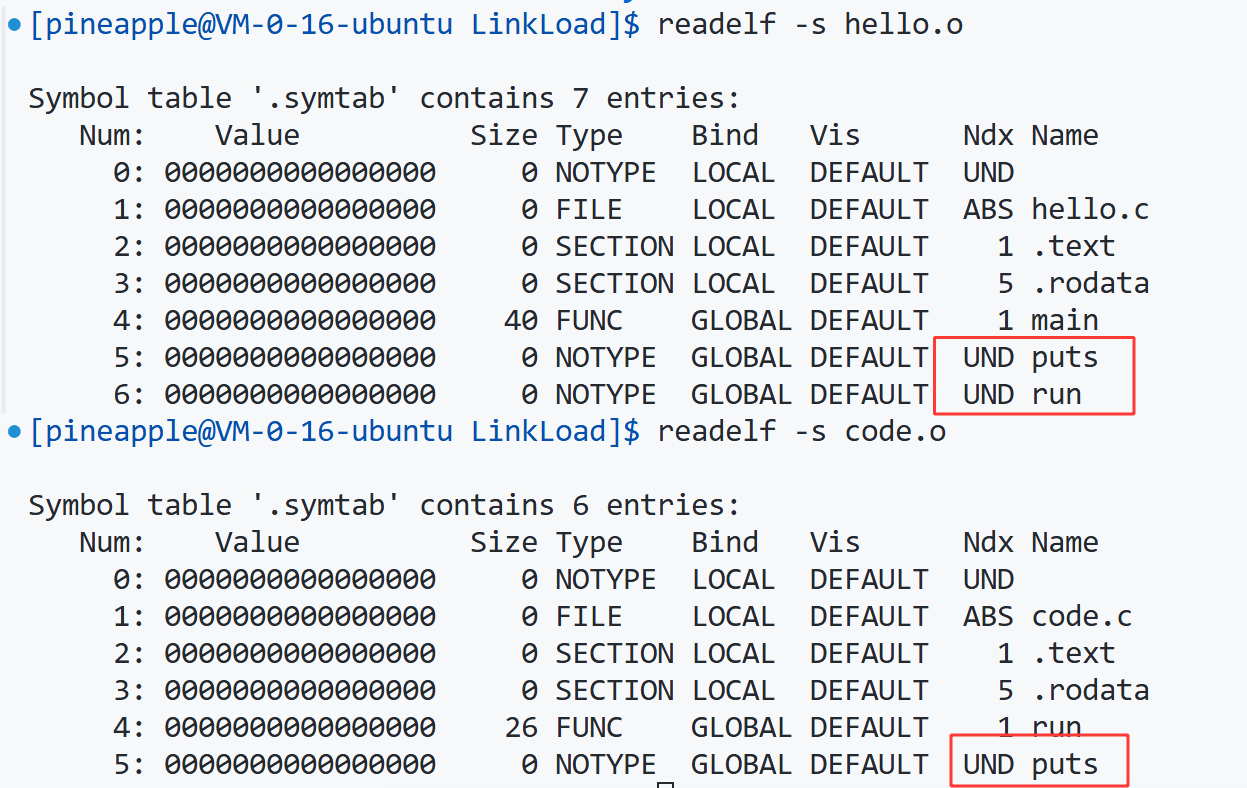Click the blue dot beside the hello.o command
Screen dimensions: 1247x788
click(13, 26)
